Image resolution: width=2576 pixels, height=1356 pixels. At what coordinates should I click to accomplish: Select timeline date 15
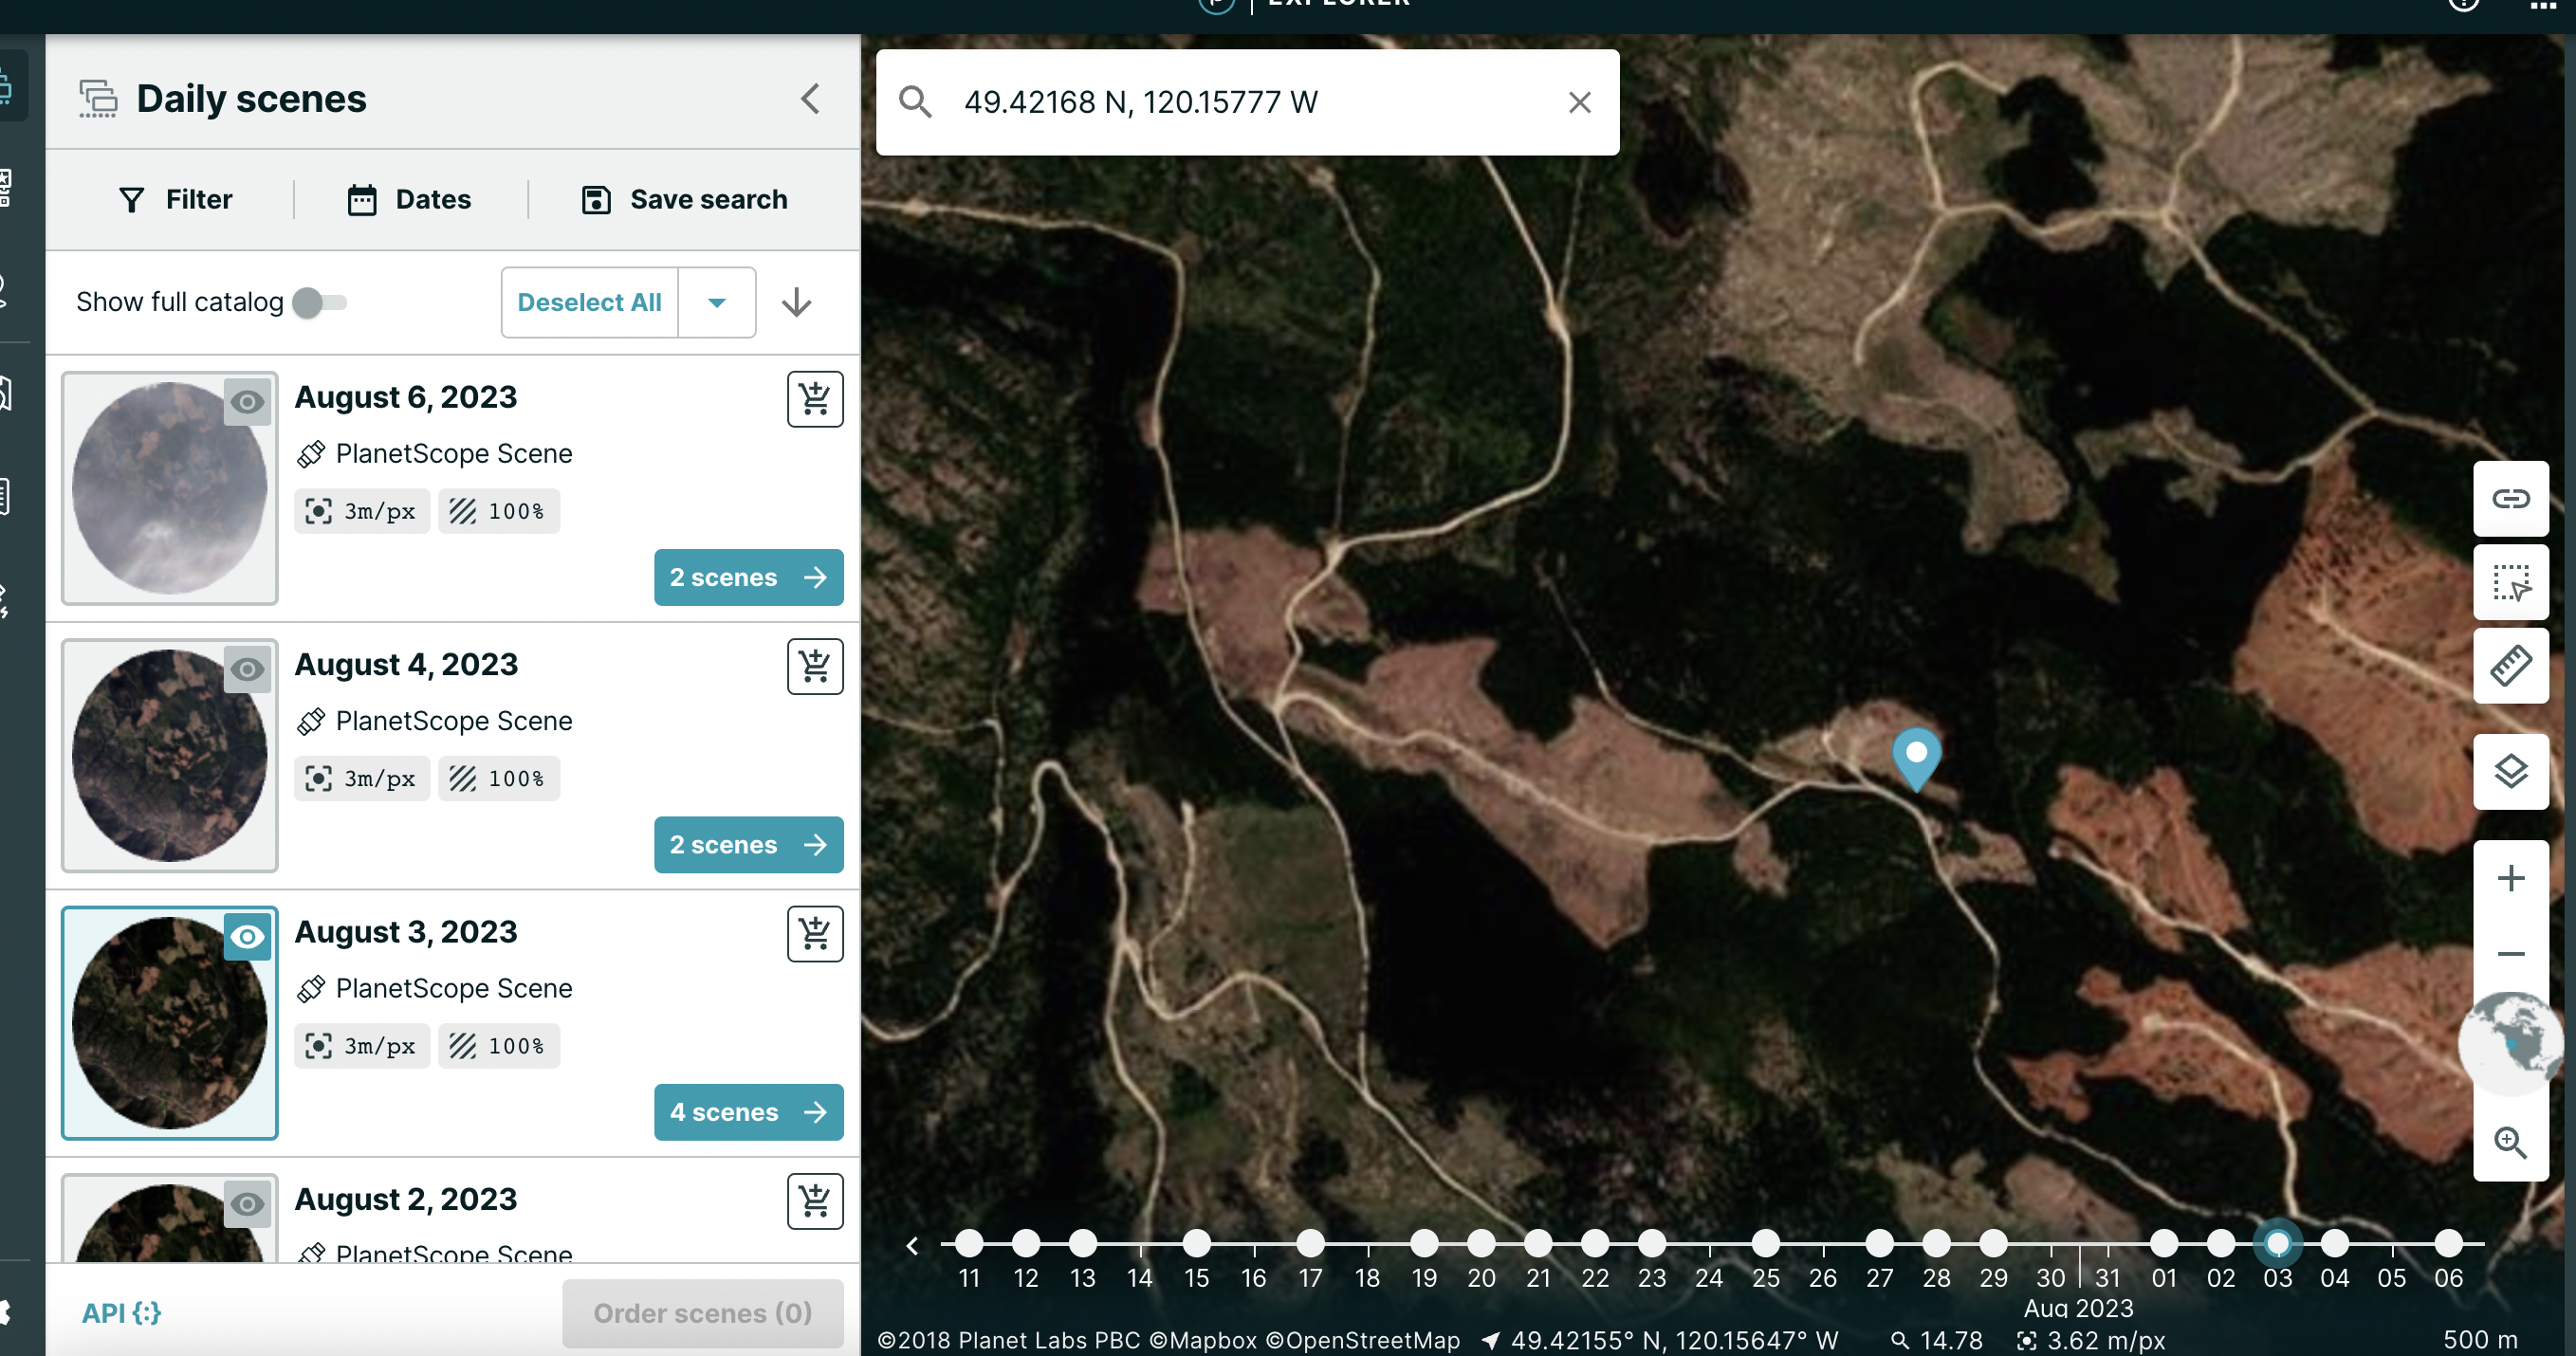(x=1196, y=1243)
